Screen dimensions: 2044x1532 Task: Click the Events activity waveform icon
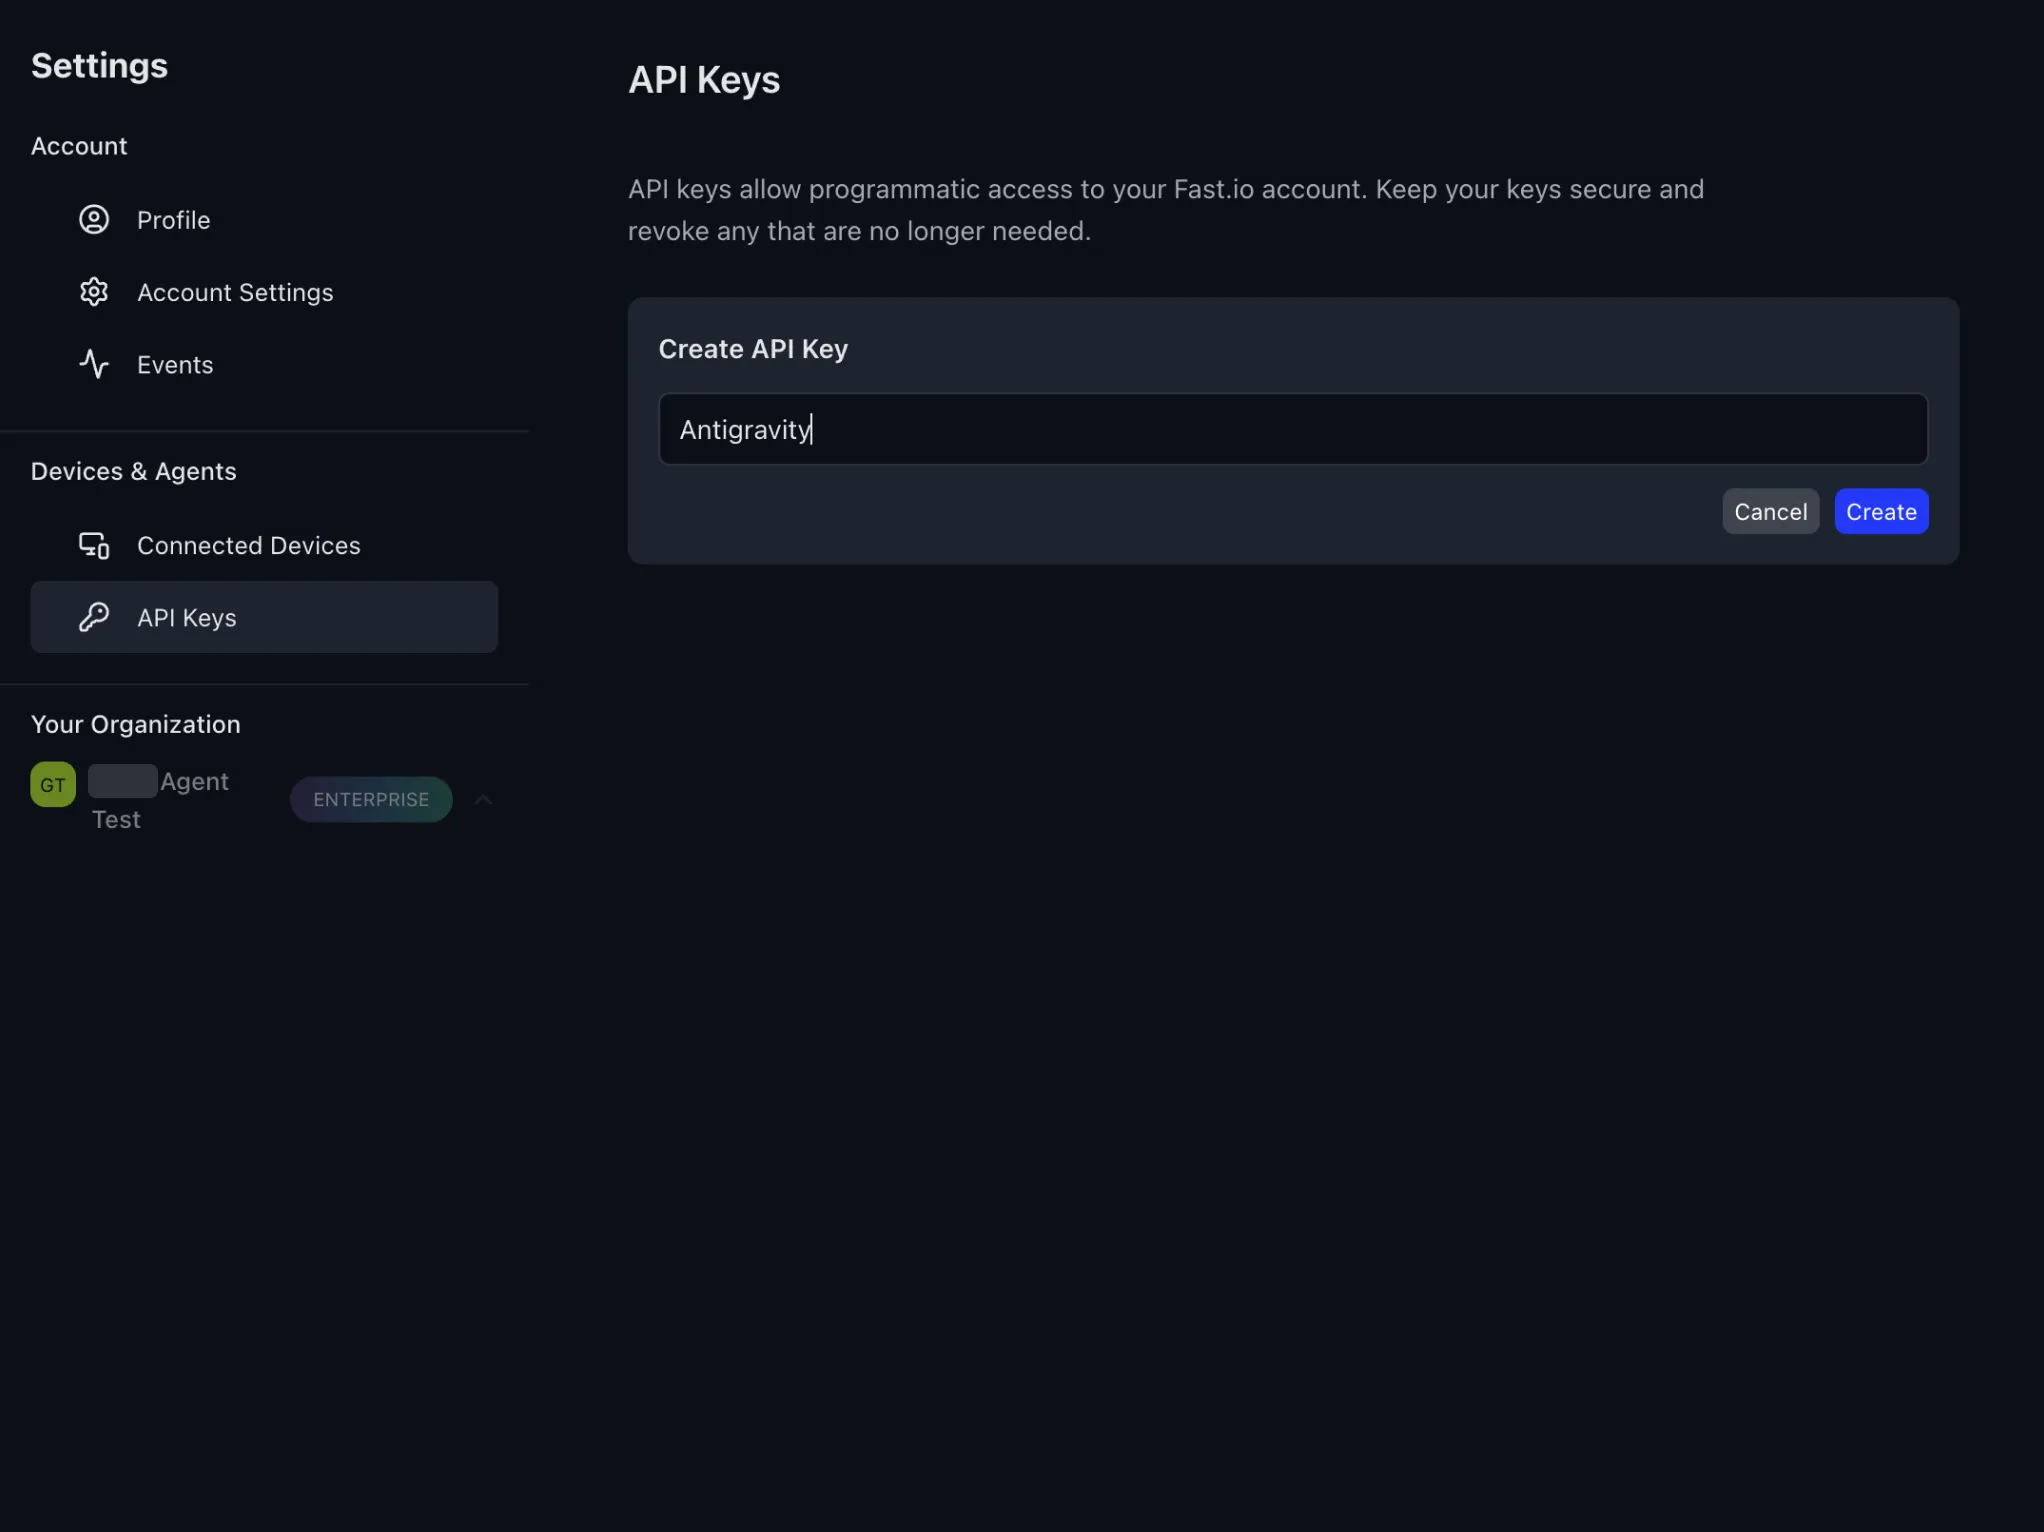tap(93, 364)
